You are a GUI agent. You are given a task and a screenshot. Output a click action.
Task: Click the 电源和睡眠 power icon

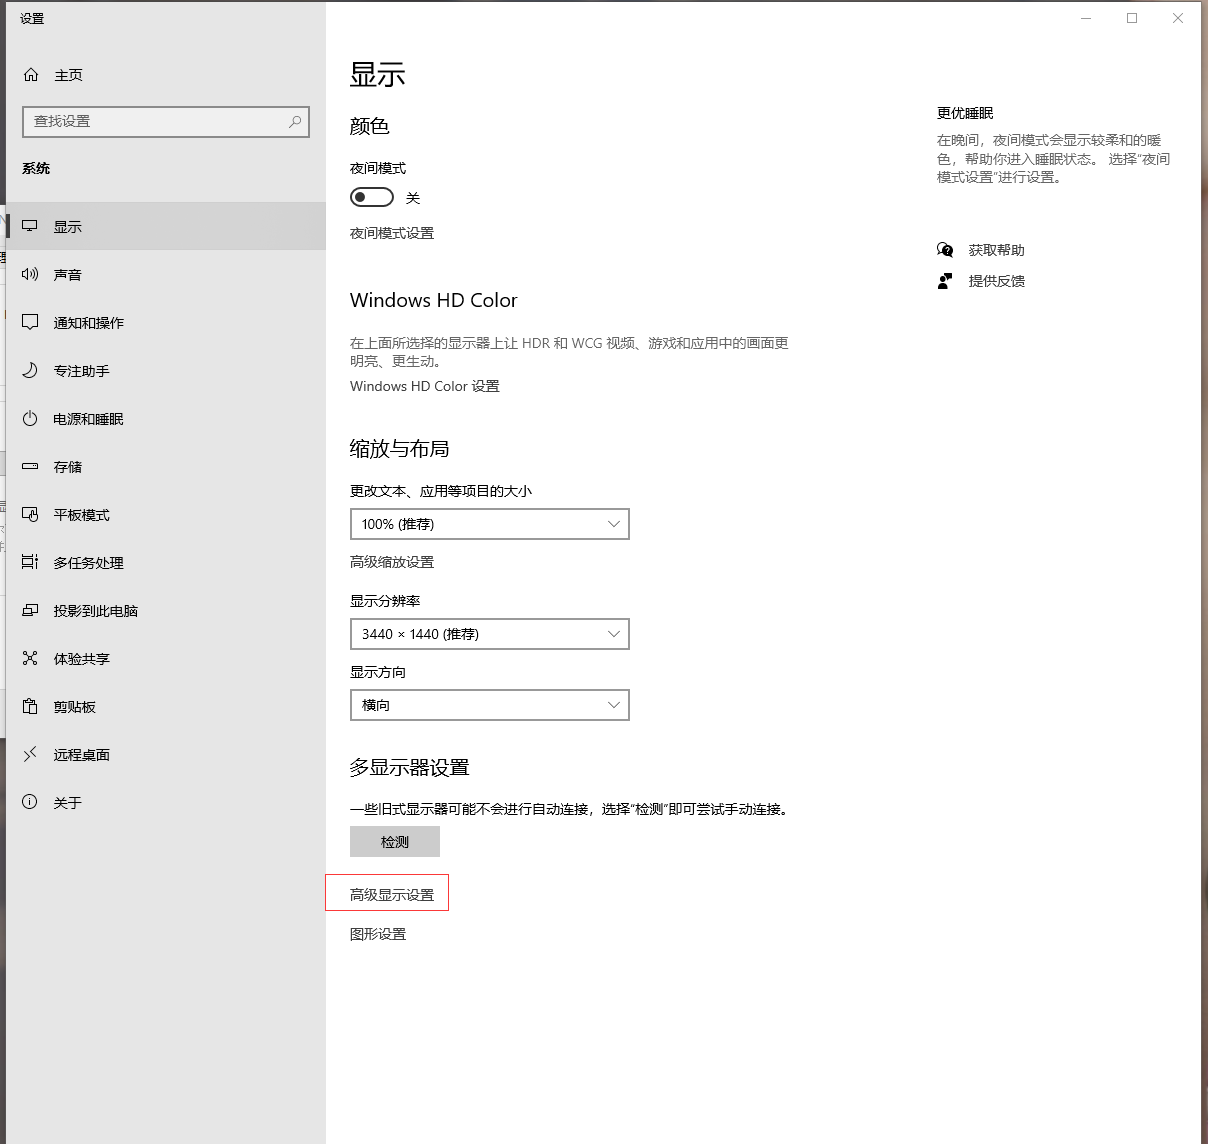click(x=30, y=418)
